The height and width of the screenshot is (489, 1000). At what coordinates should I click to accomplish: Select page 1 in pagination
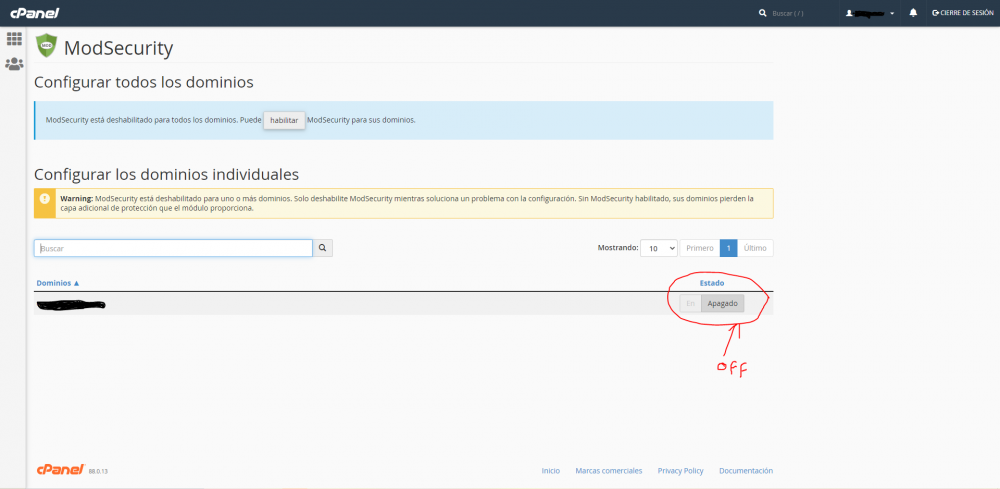728,248
